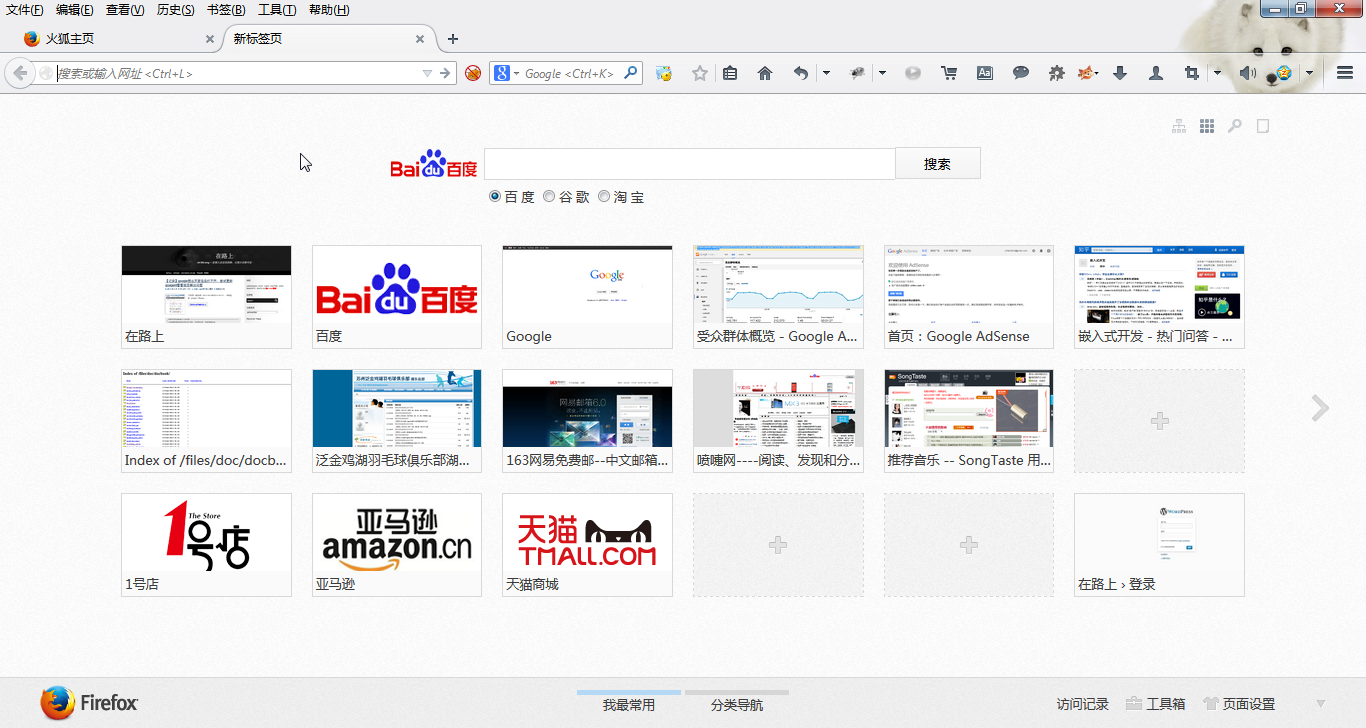The width and height of the screenshot is (1366, 728).
Task: Open the Google search engine dropdown
Action: click(516, 73)
